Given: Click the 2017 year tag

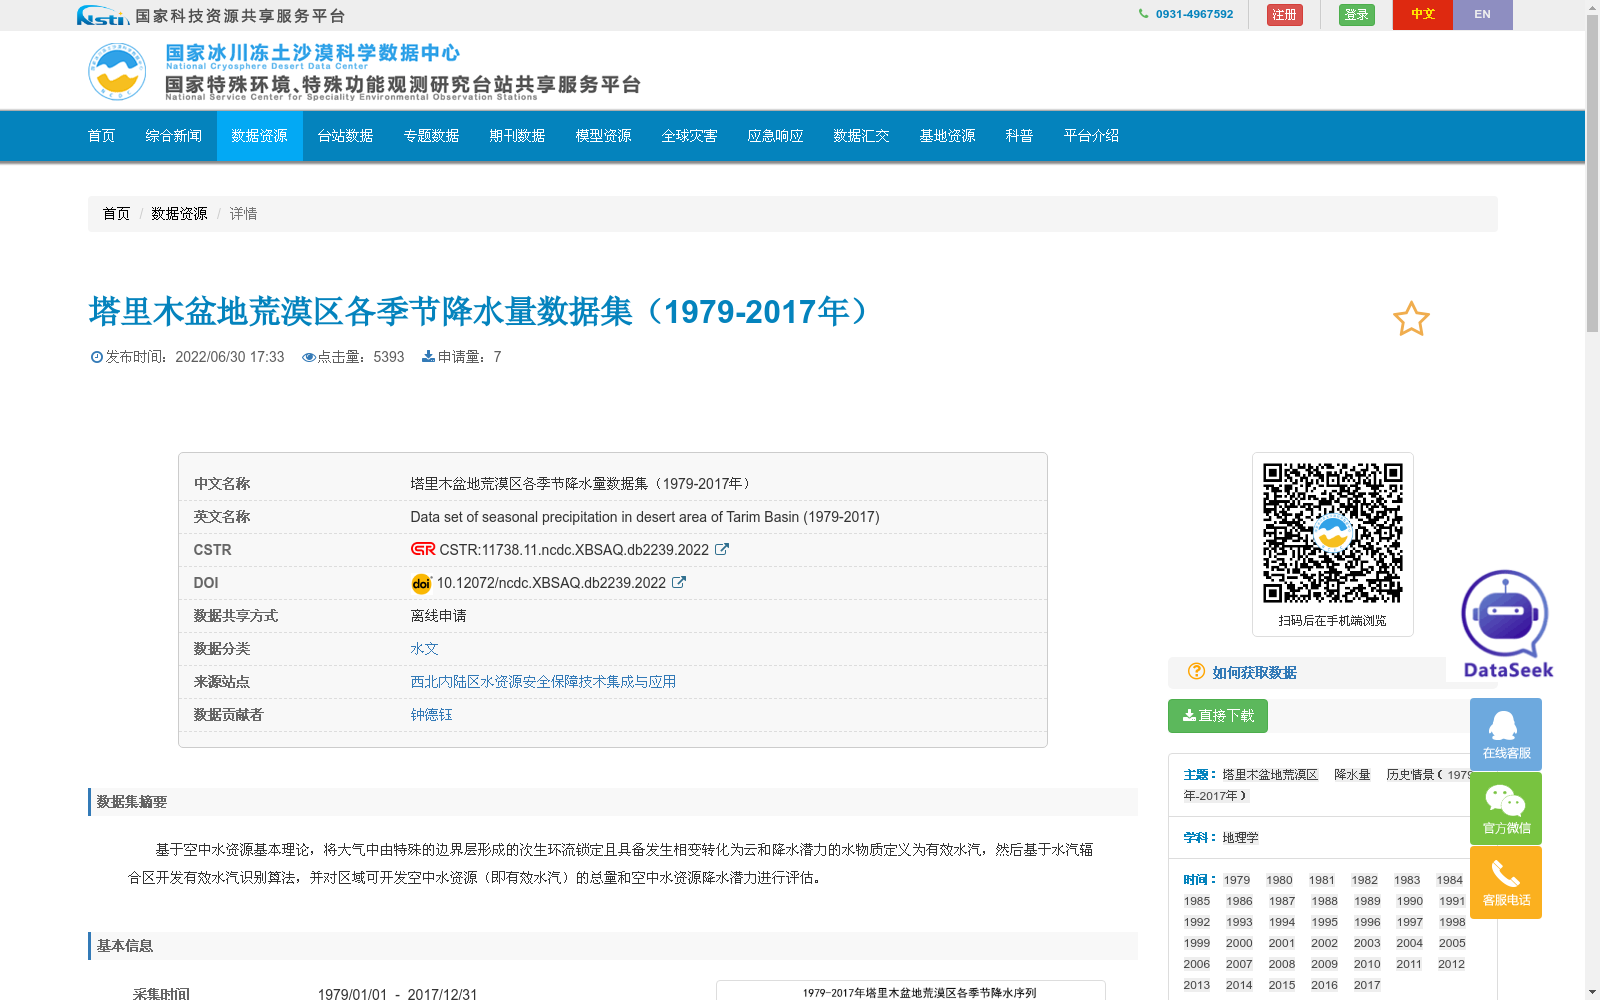Looking at the screenshot, I should pos(1367,985).
